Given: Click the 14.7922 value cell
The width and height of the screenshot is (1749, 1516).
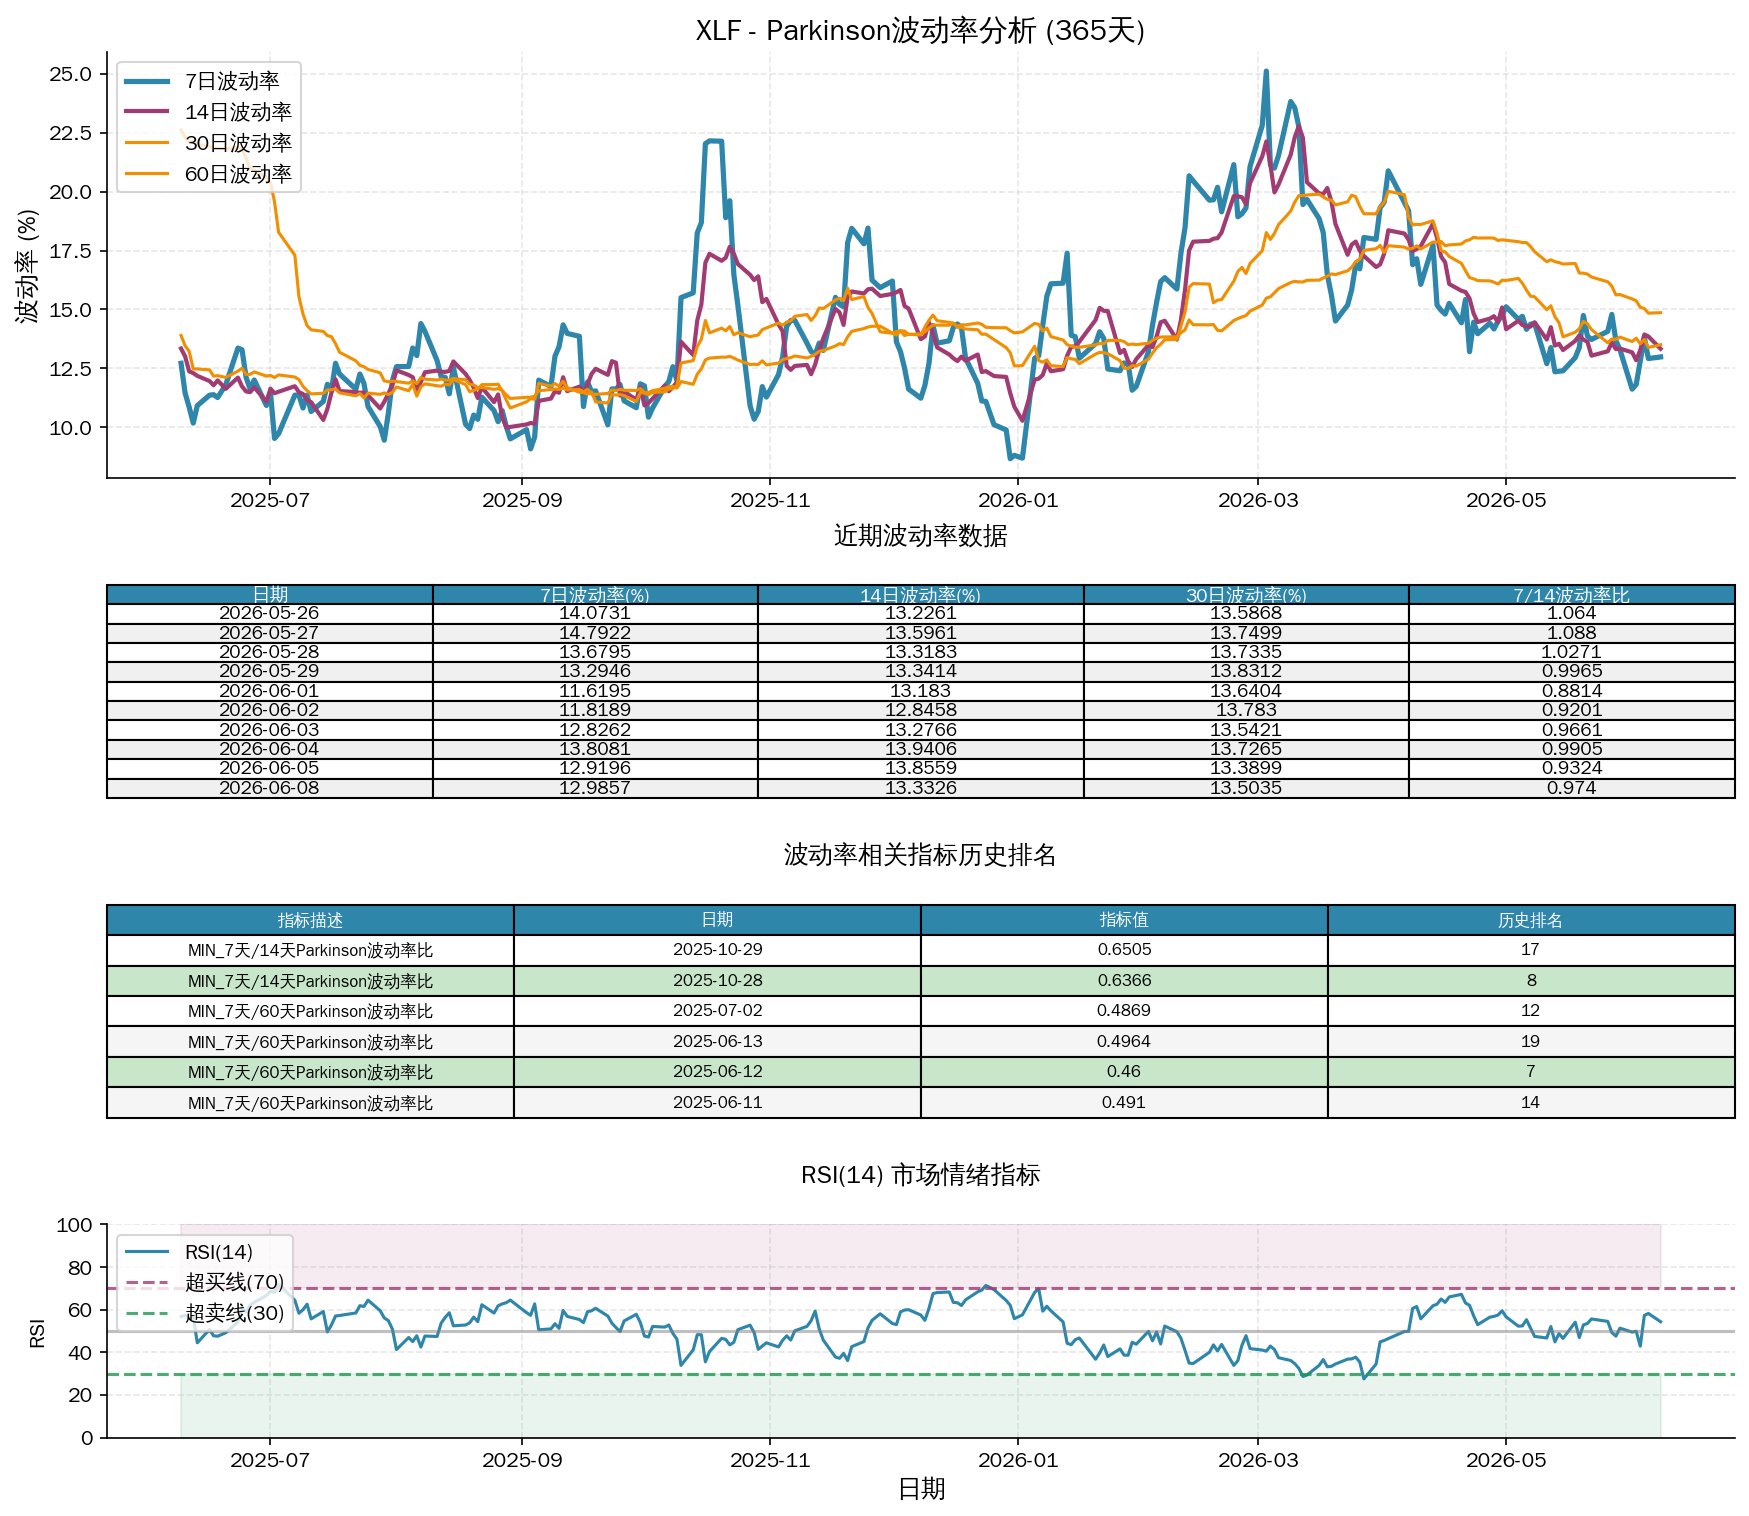Looking at the screenshot, I should [x=595, y=633].
